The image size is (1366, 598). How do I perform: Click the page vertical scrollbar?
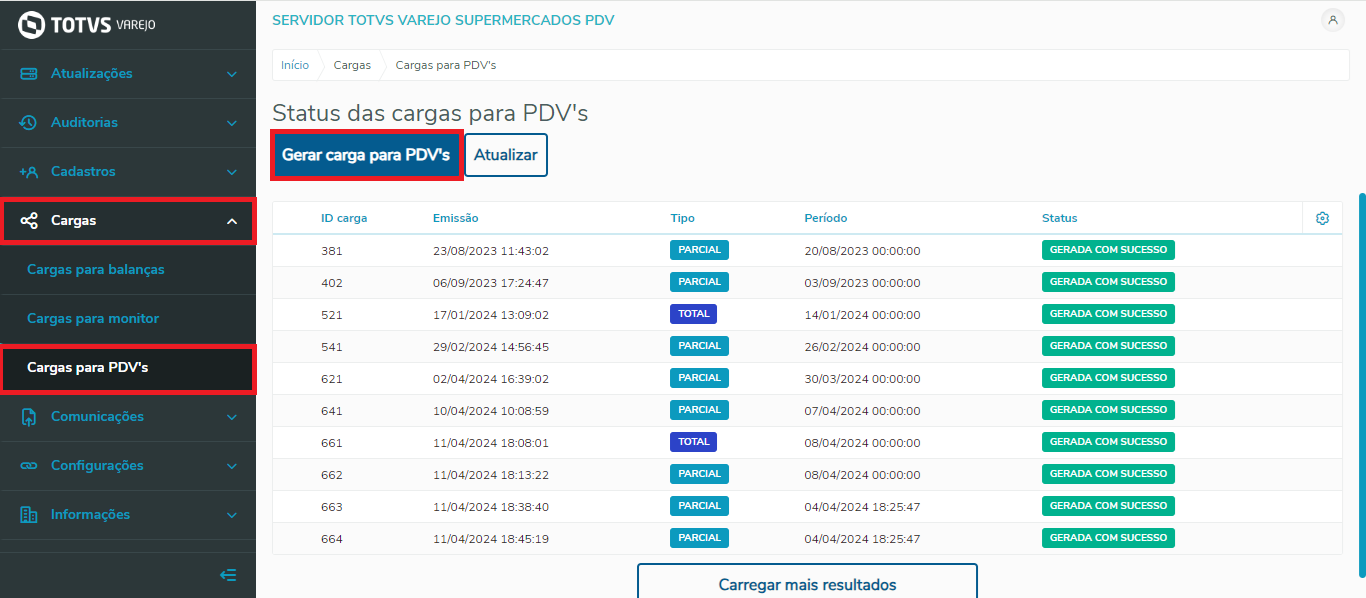pyautogui.click(x=1361, y=385)
